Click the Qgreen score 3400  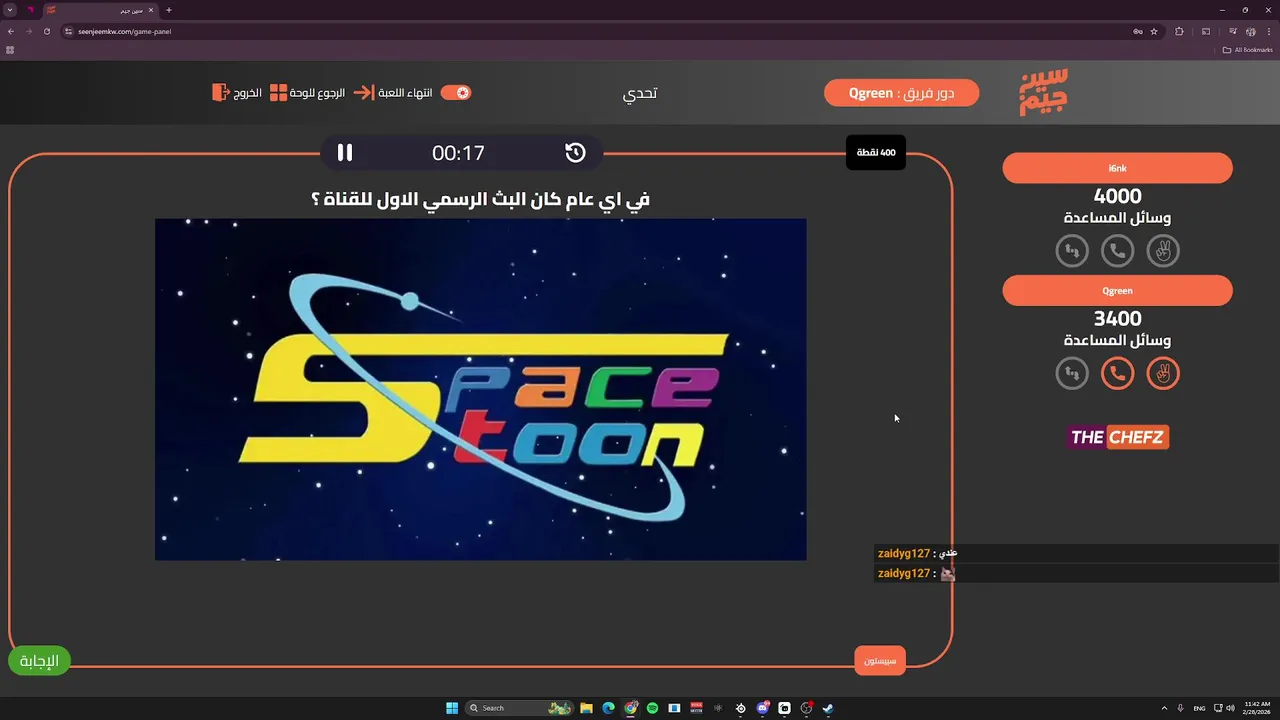[x=1118, y=319]
